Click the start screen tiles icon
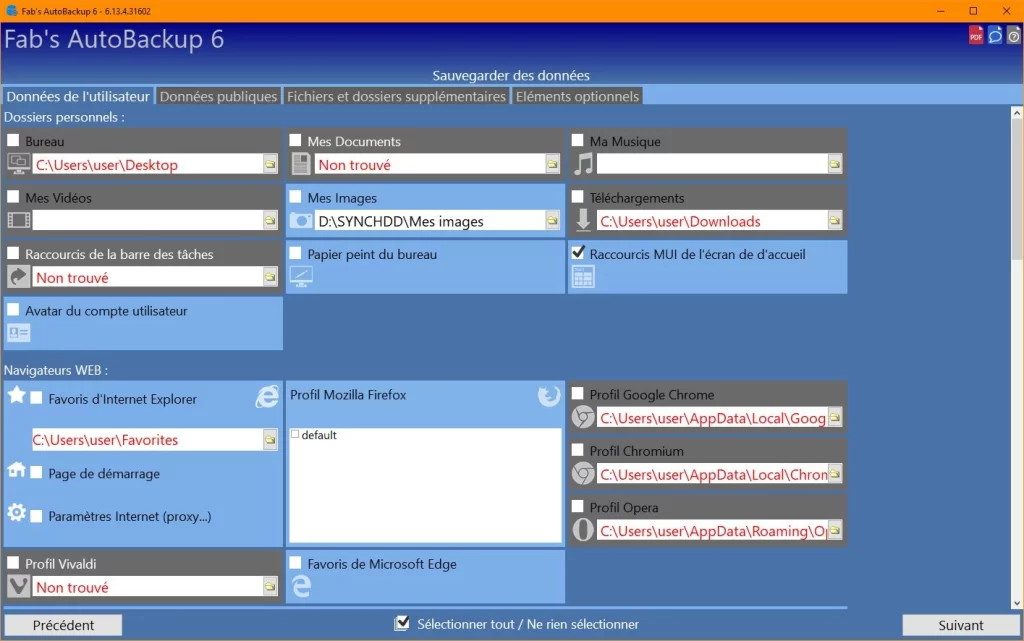Image resolution: width=1024 pixels, height=641 pixels. coord(583,277)
